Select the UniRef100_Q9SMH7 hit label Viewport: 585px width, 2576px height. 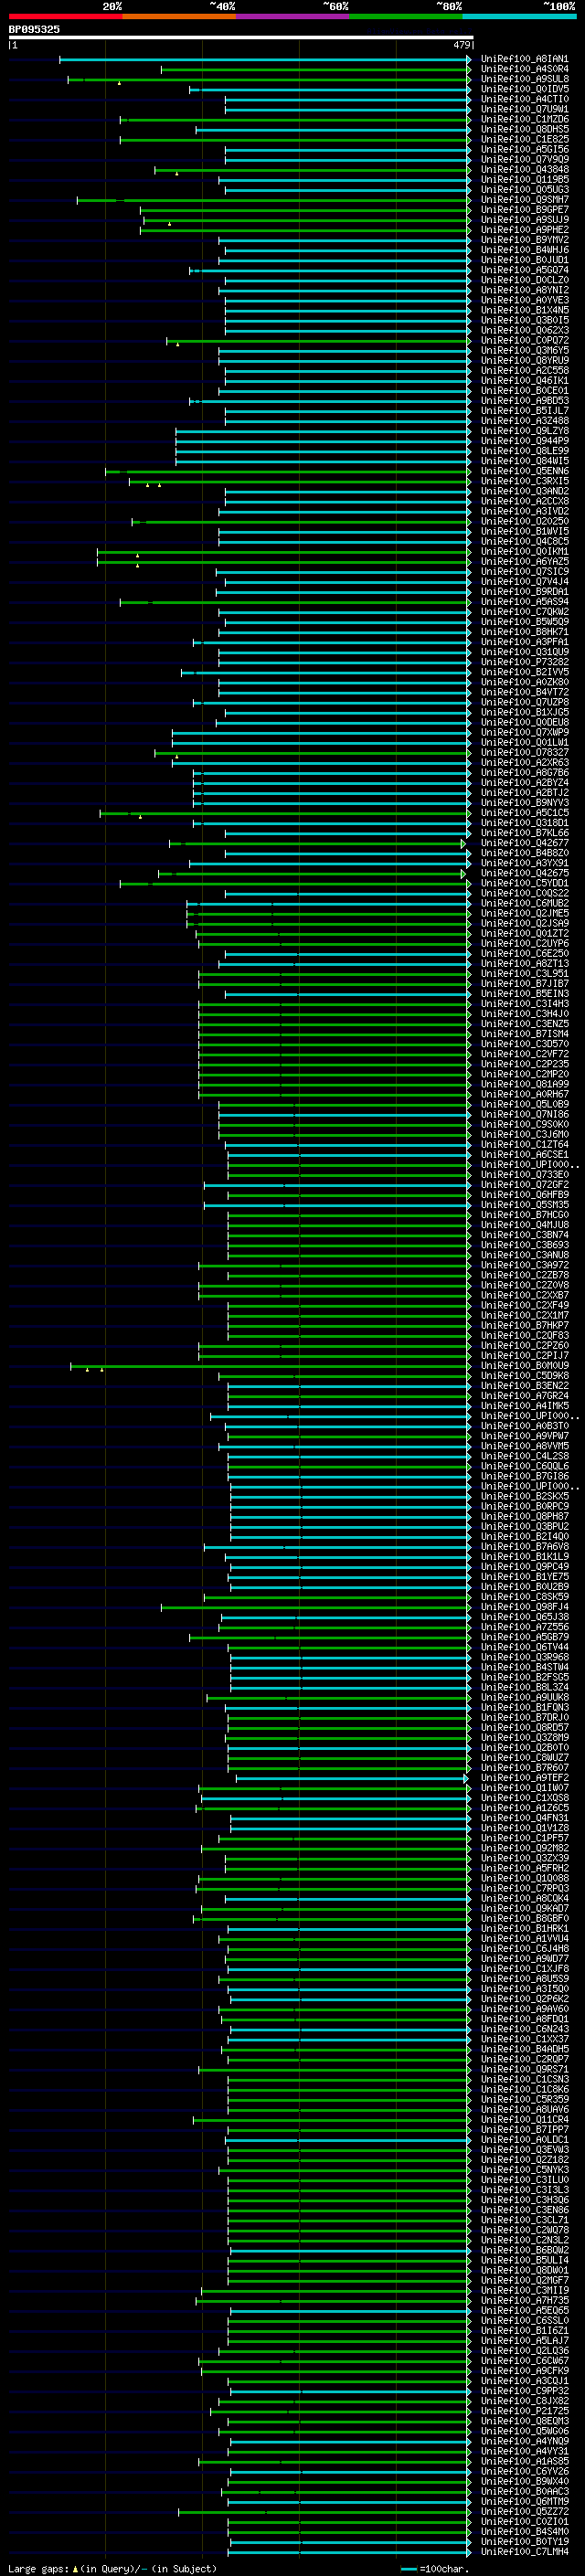tap(524, 200)
